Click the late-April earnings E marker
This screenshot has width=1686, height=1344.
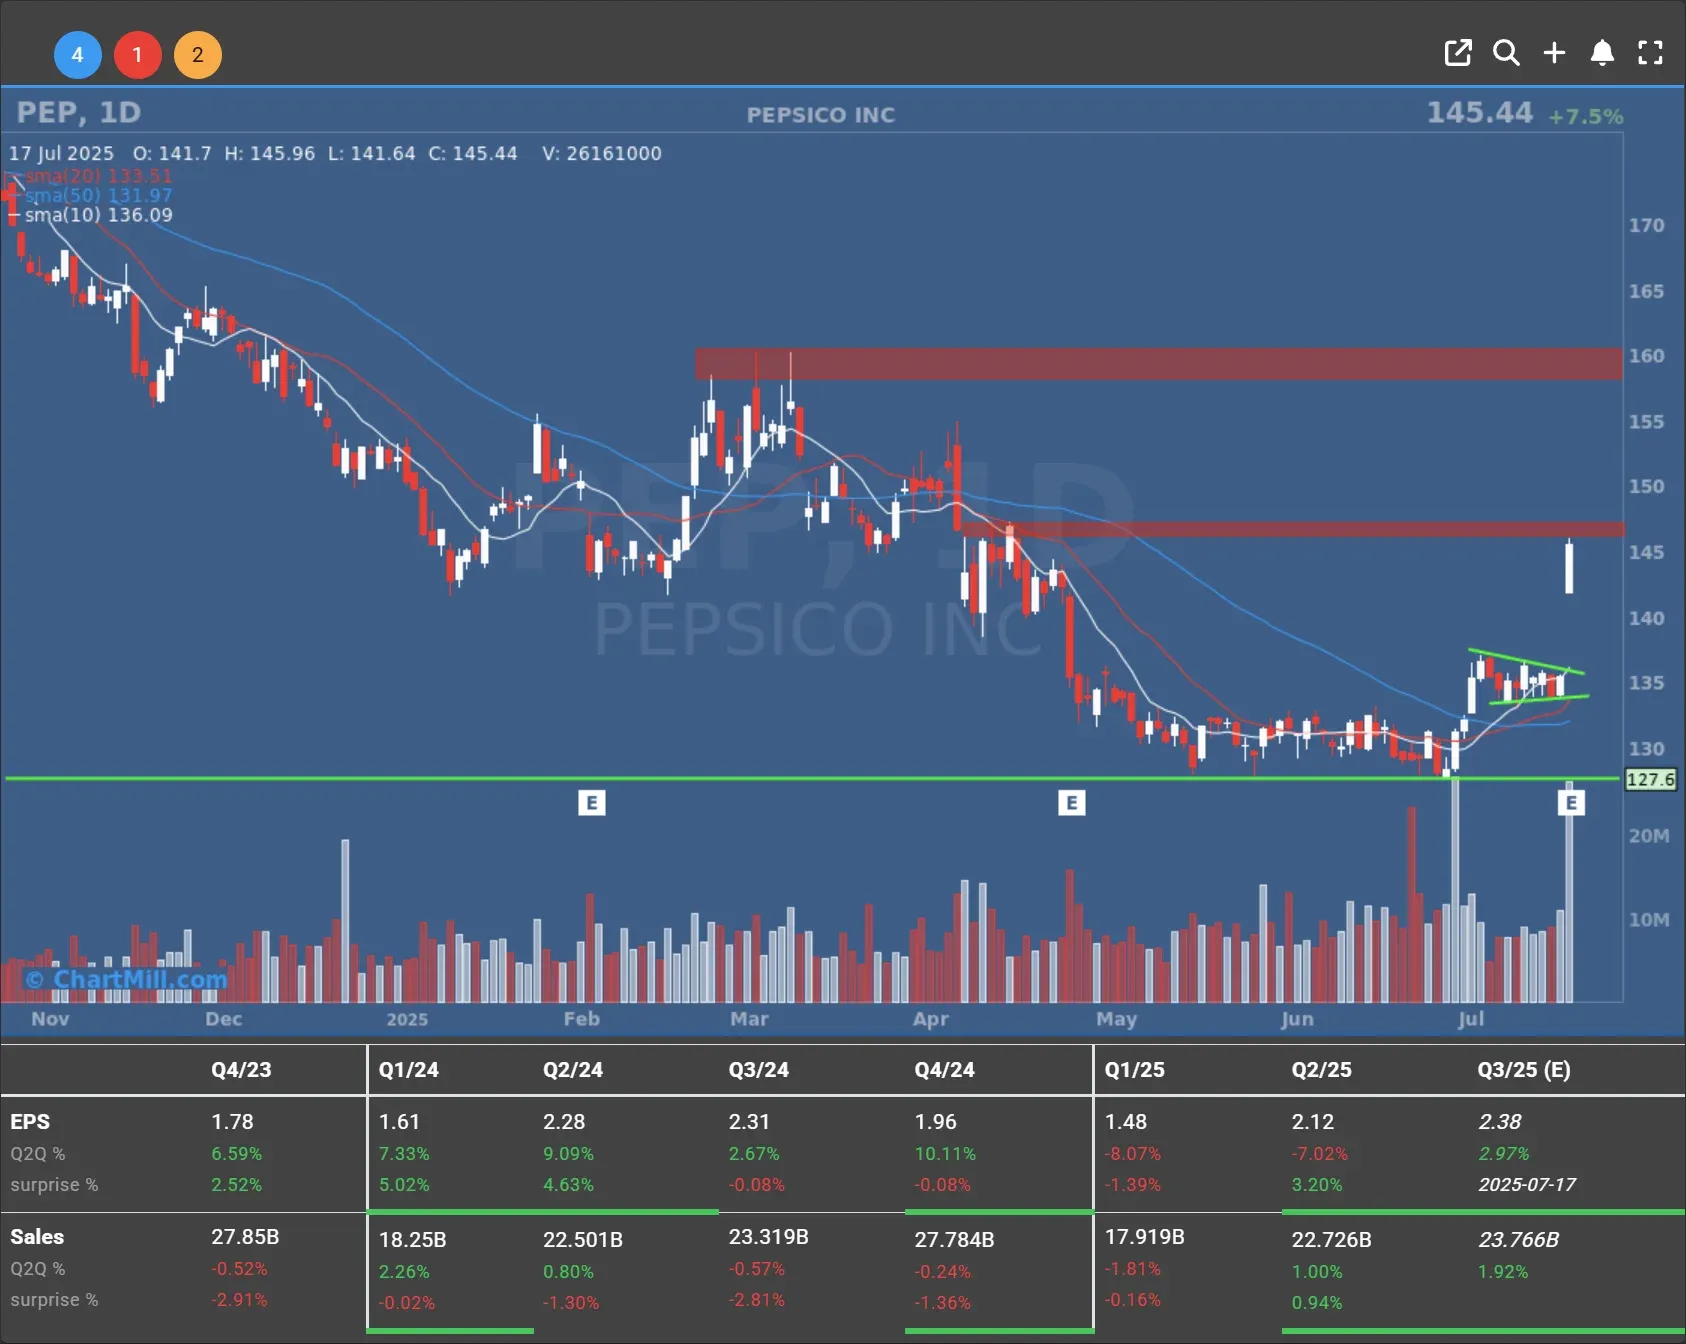pyautogui.click(x=1072, y=802)
